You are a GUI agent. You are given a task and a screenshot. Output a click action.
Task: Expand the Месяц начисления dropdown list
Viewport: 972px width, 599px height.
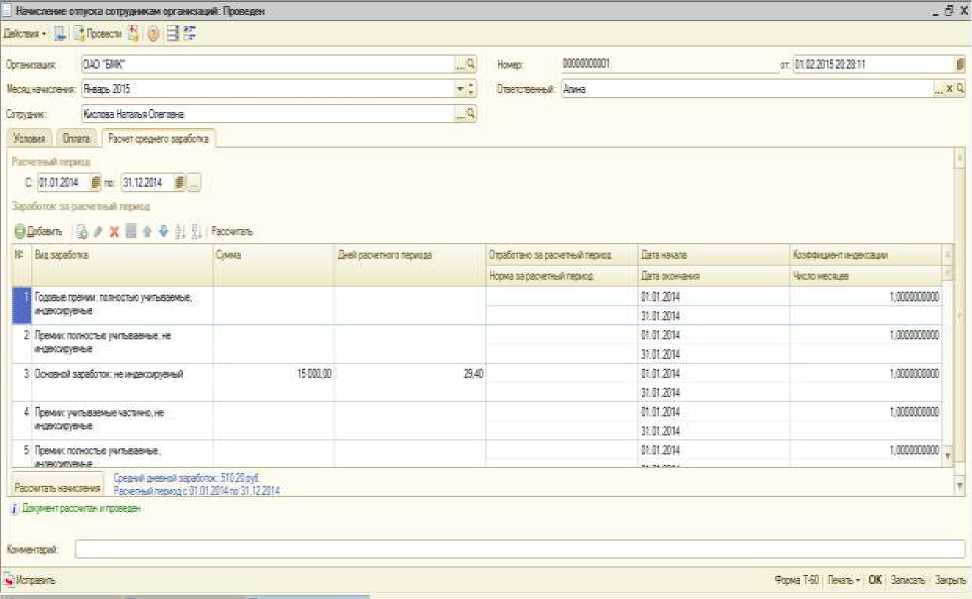tap(460, 89)
